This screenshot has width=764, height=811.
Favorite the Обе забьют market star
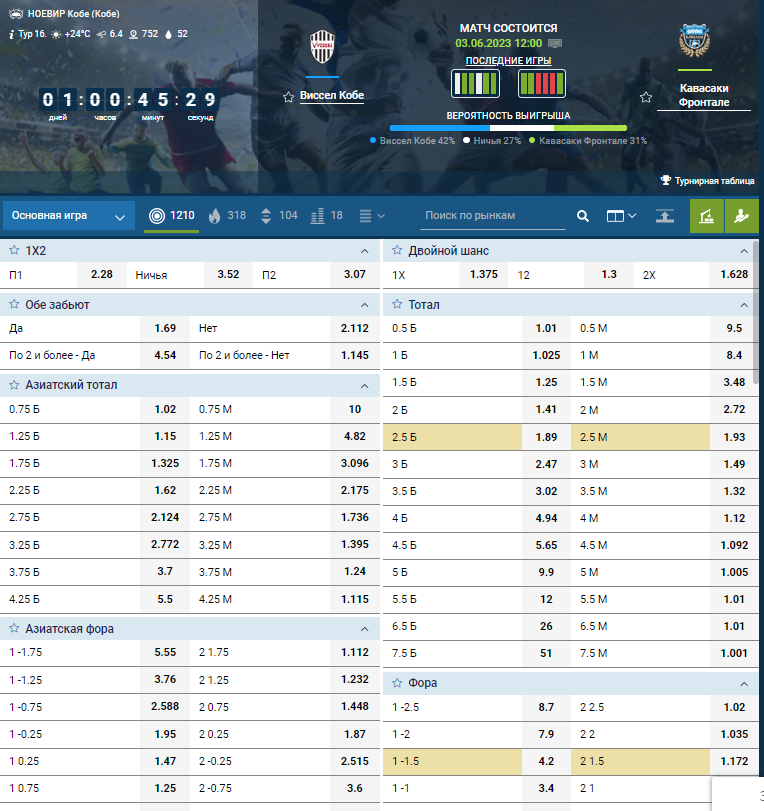pos(14,304)
